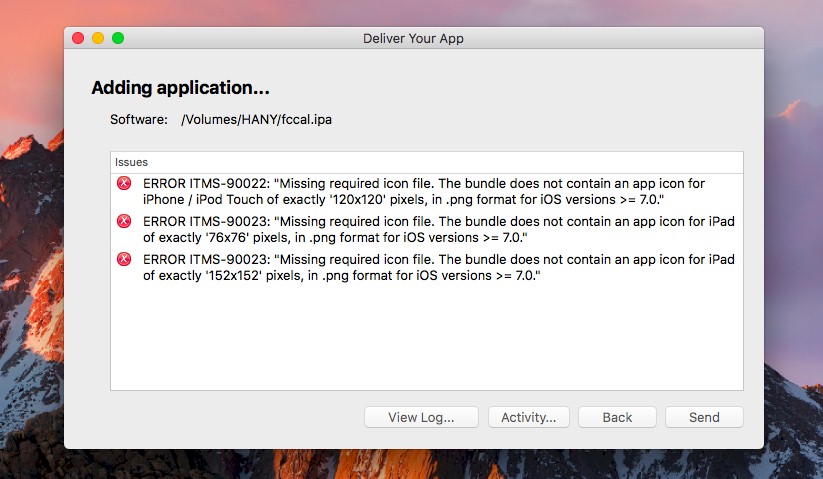
Task: Click the error icon beside the 152x152 issue
Action: pyautogui.click(x=124, y=259)
